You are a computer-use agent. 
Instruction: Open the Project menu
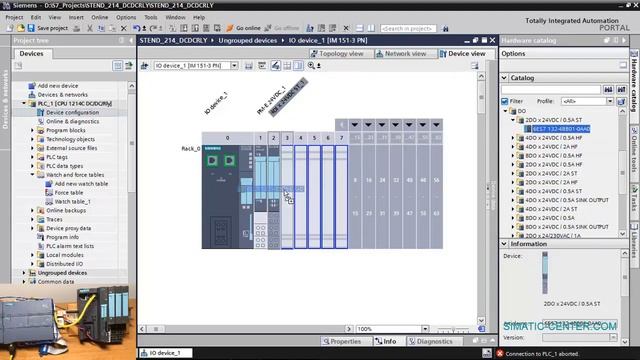pyautogui.click(x=14, y=17)
